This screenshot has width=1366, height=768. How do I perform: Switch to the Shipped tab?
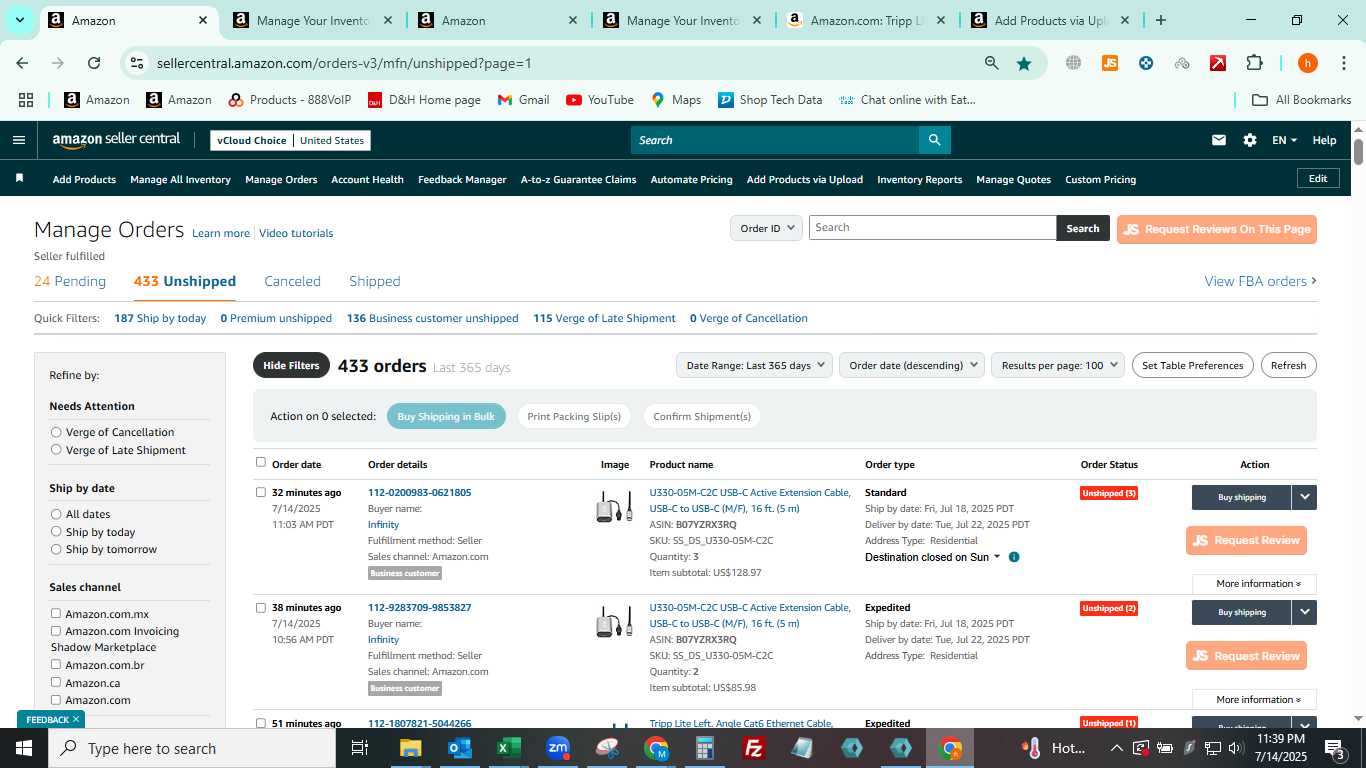pyautogui.click(x=375, y=281)
